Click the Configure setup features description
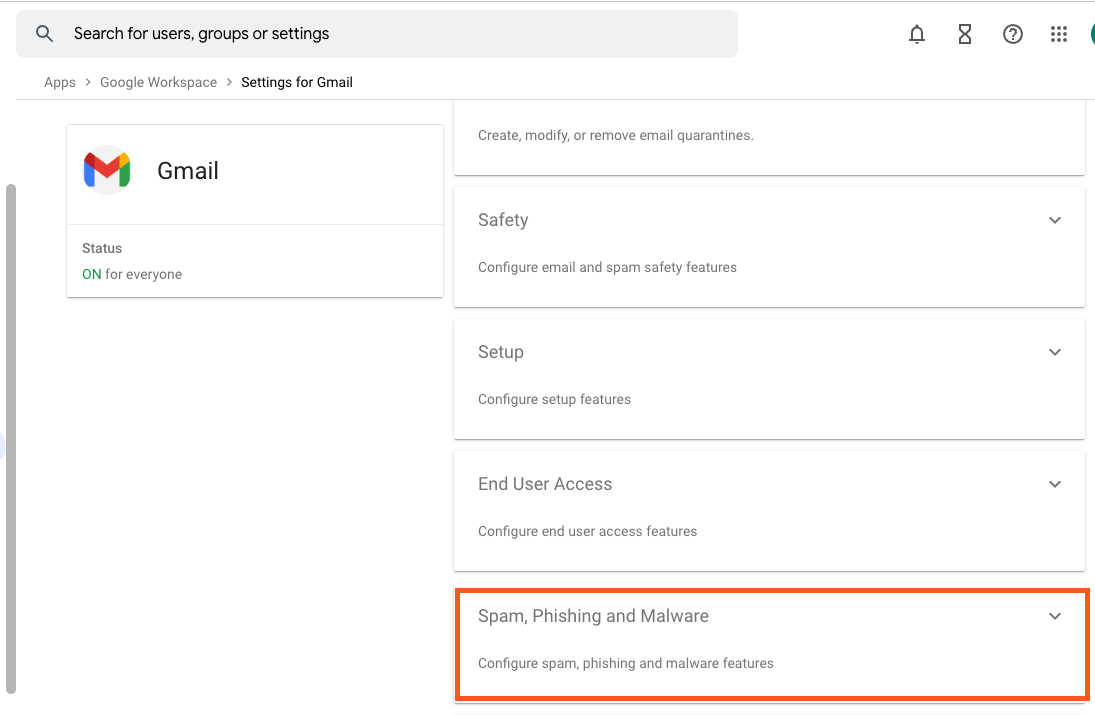 coord(554,399)
